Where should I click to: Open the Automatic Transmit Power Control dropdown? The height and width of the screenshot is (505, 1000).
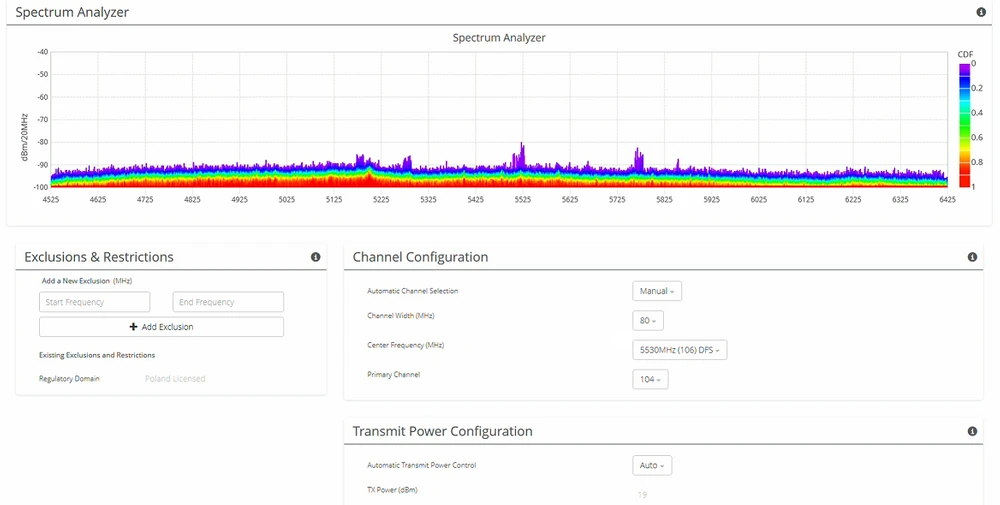click(652, 465)
